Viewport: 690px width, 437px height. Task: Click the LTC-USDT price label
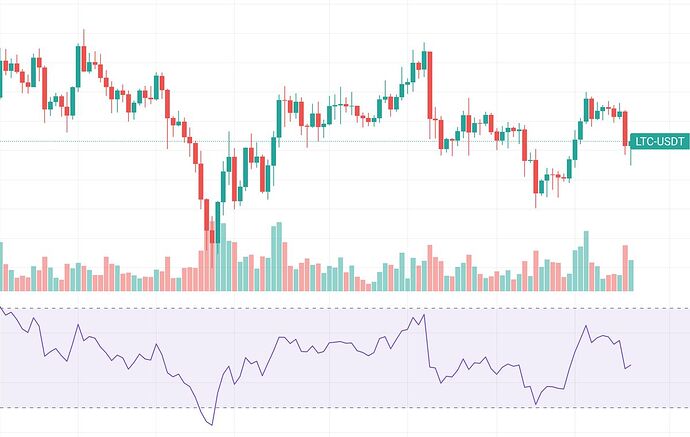tap(658, 143)
